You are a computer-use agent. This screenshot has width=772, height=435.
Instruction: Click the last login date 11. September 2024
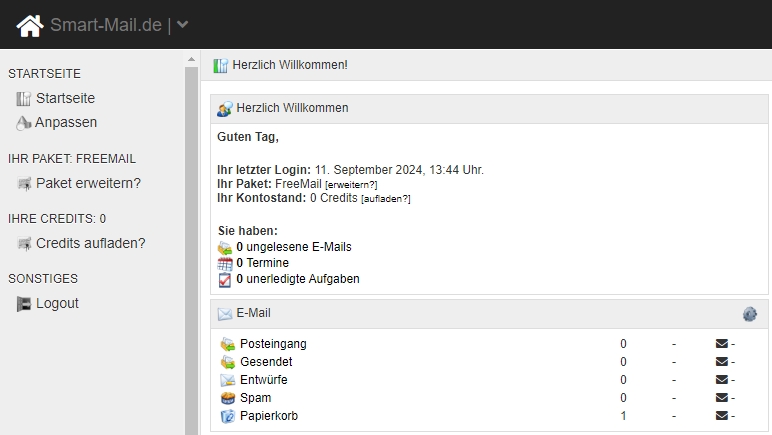coord(369,170)
